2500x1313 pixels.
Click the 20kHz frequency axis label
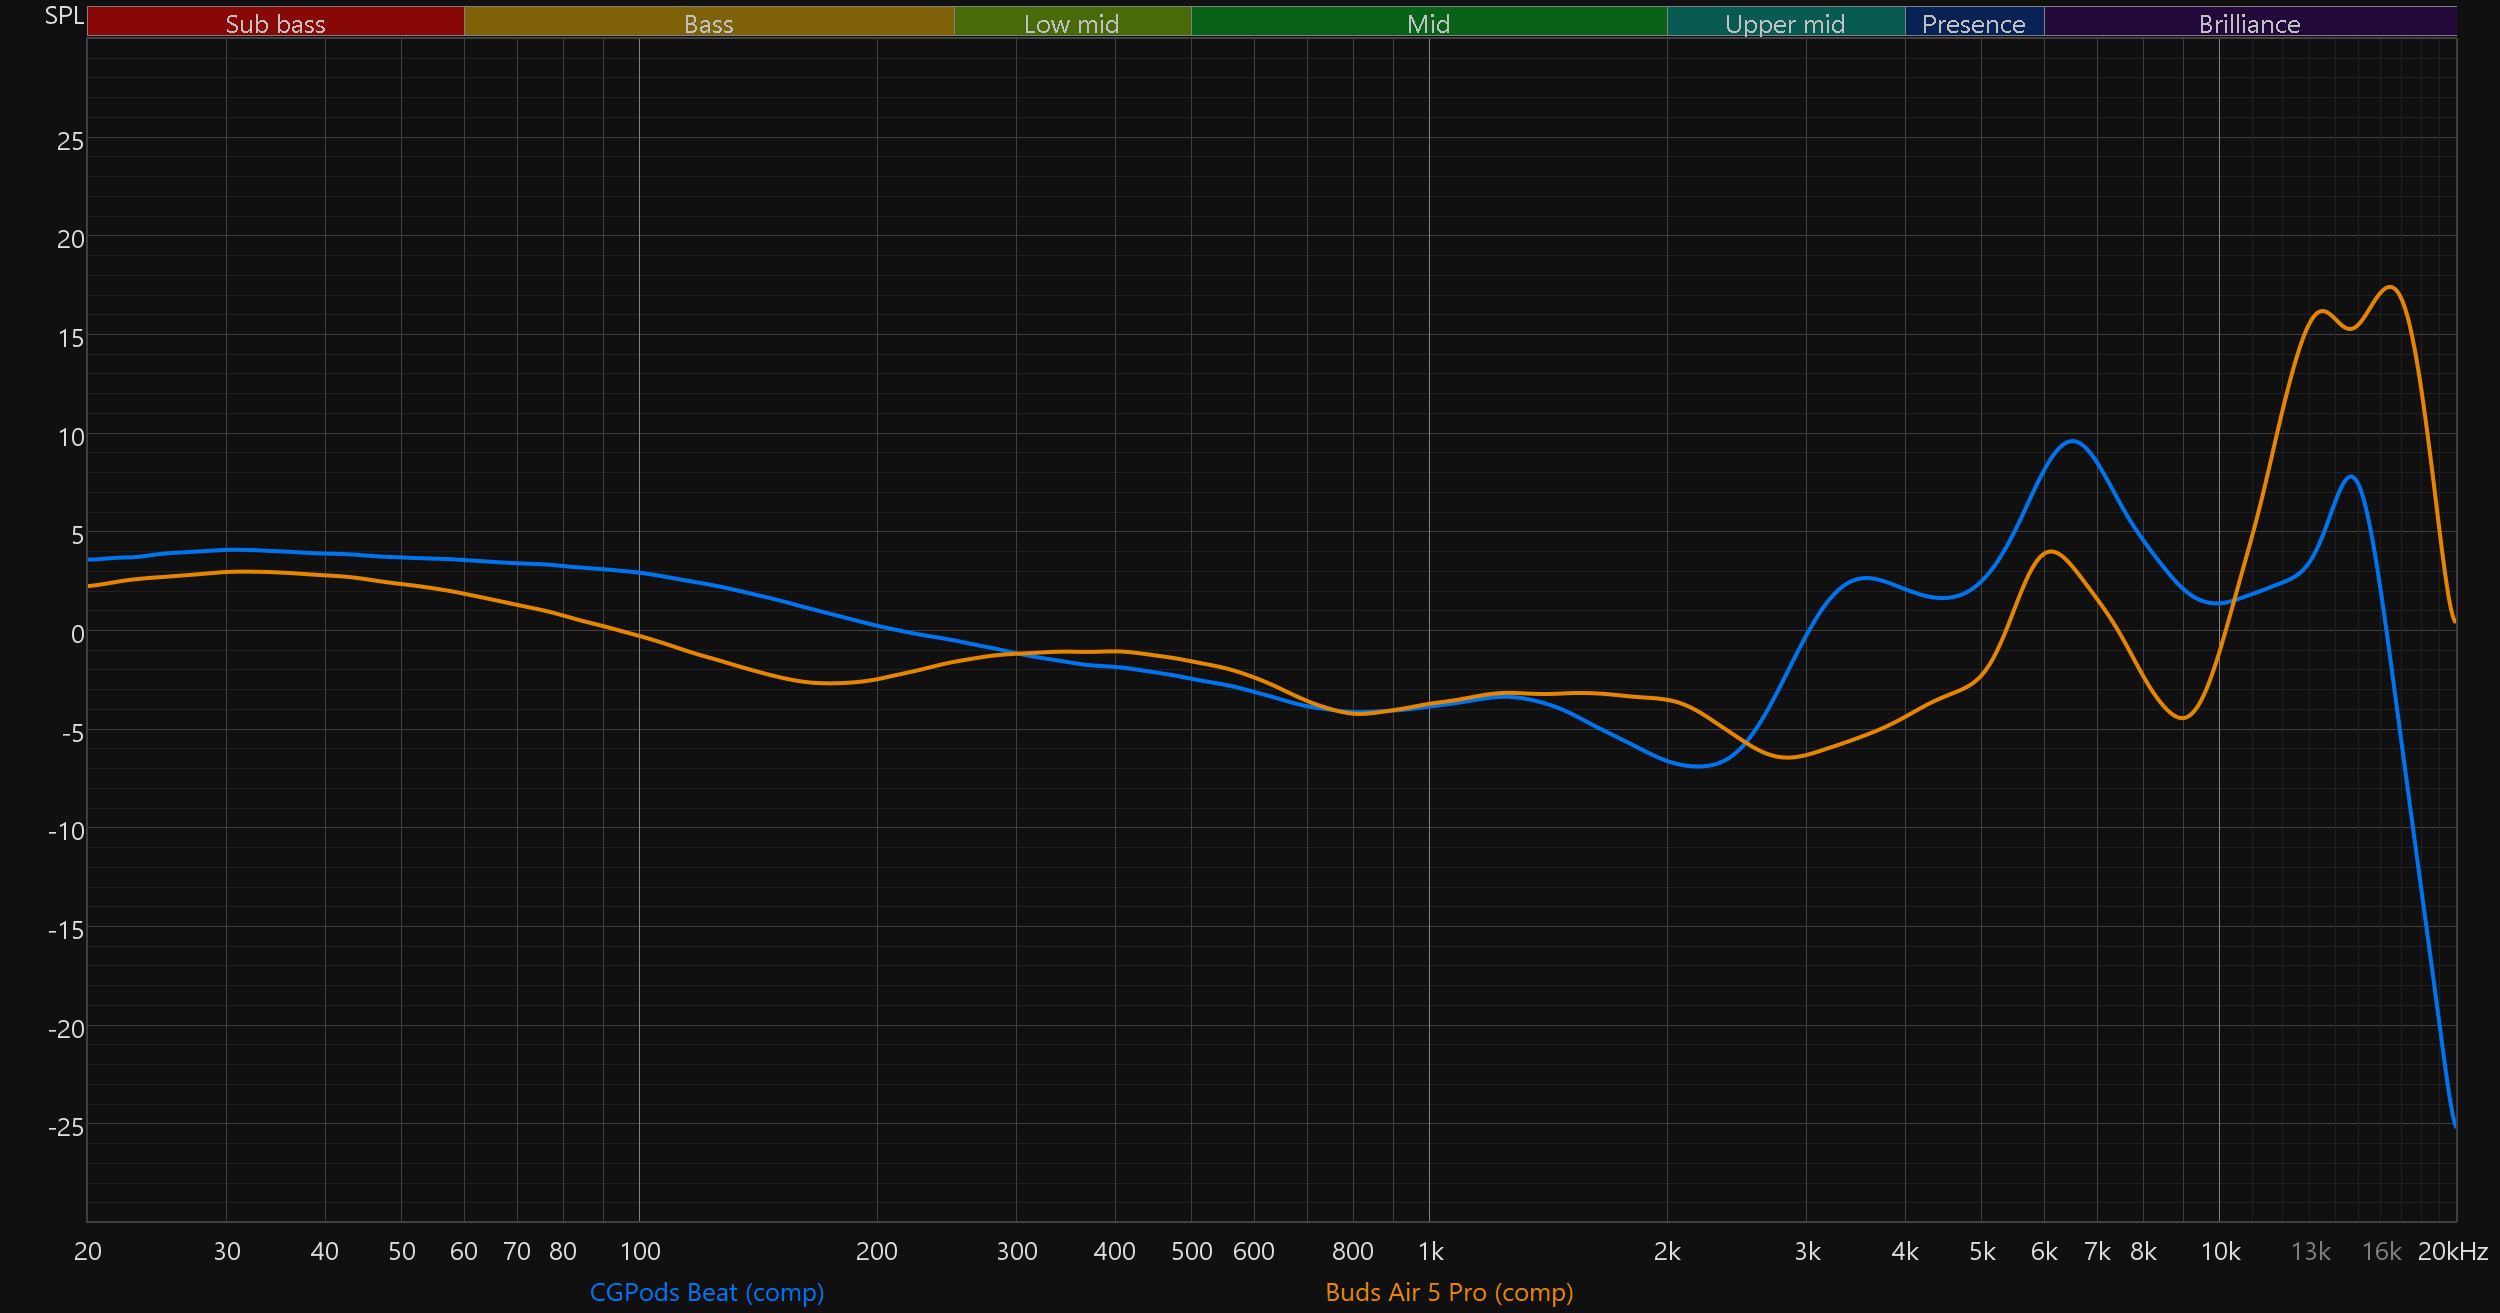pyautogui.click(x=2452, y=1251)
